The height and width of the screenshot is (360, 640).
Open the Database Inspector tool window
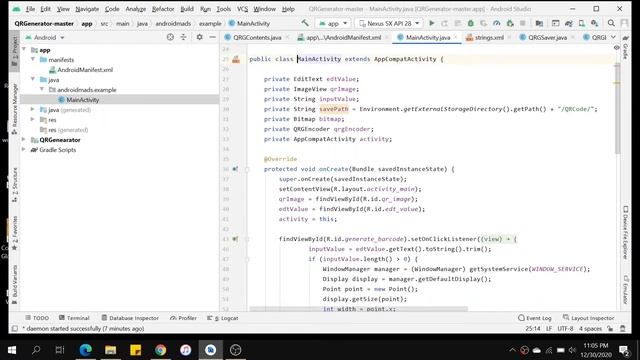pyautogui.click(x=130, y=318)
